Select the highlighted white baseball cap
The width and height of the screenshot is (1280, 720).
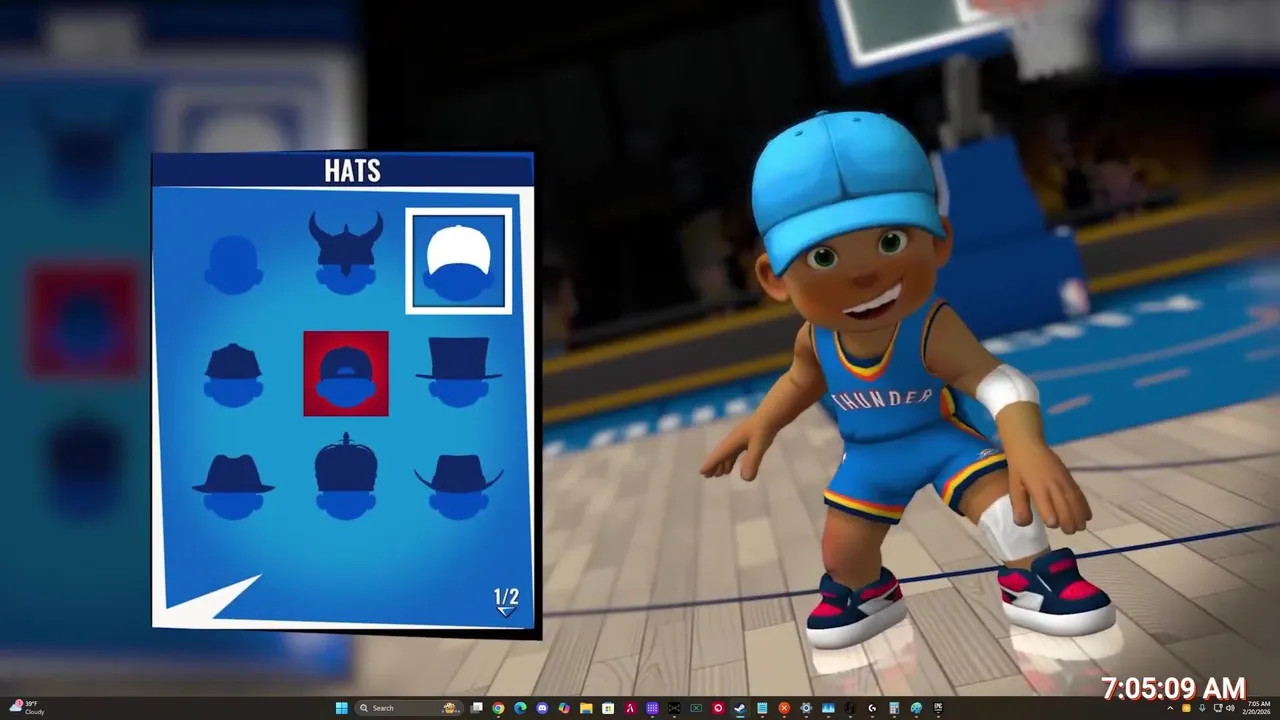pyautogui.click(x=459, y=261)
